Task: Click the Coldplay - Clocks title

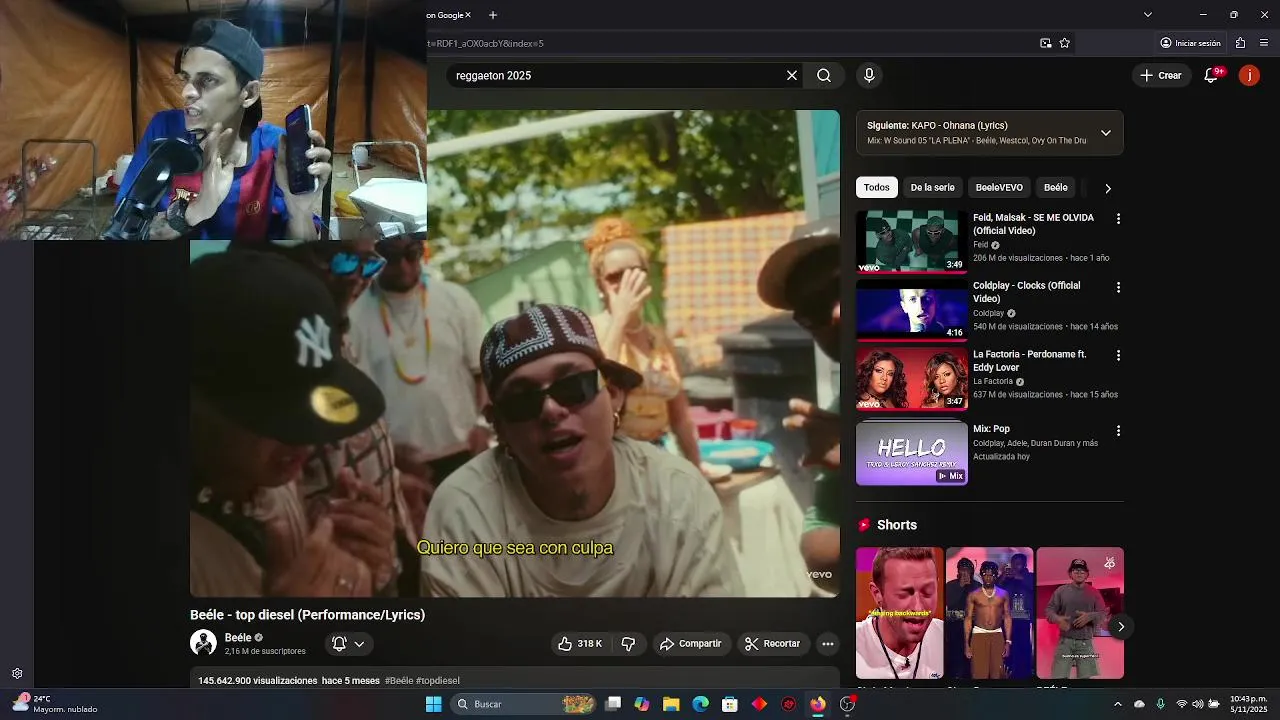Action: tap(1026, 292)
